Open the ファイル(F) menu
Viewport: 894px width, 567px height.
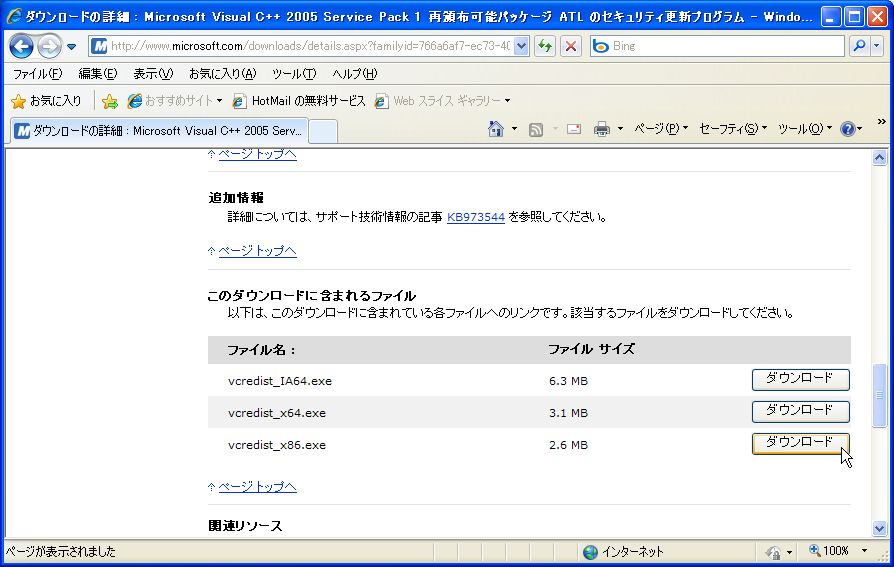pos(37,74)
